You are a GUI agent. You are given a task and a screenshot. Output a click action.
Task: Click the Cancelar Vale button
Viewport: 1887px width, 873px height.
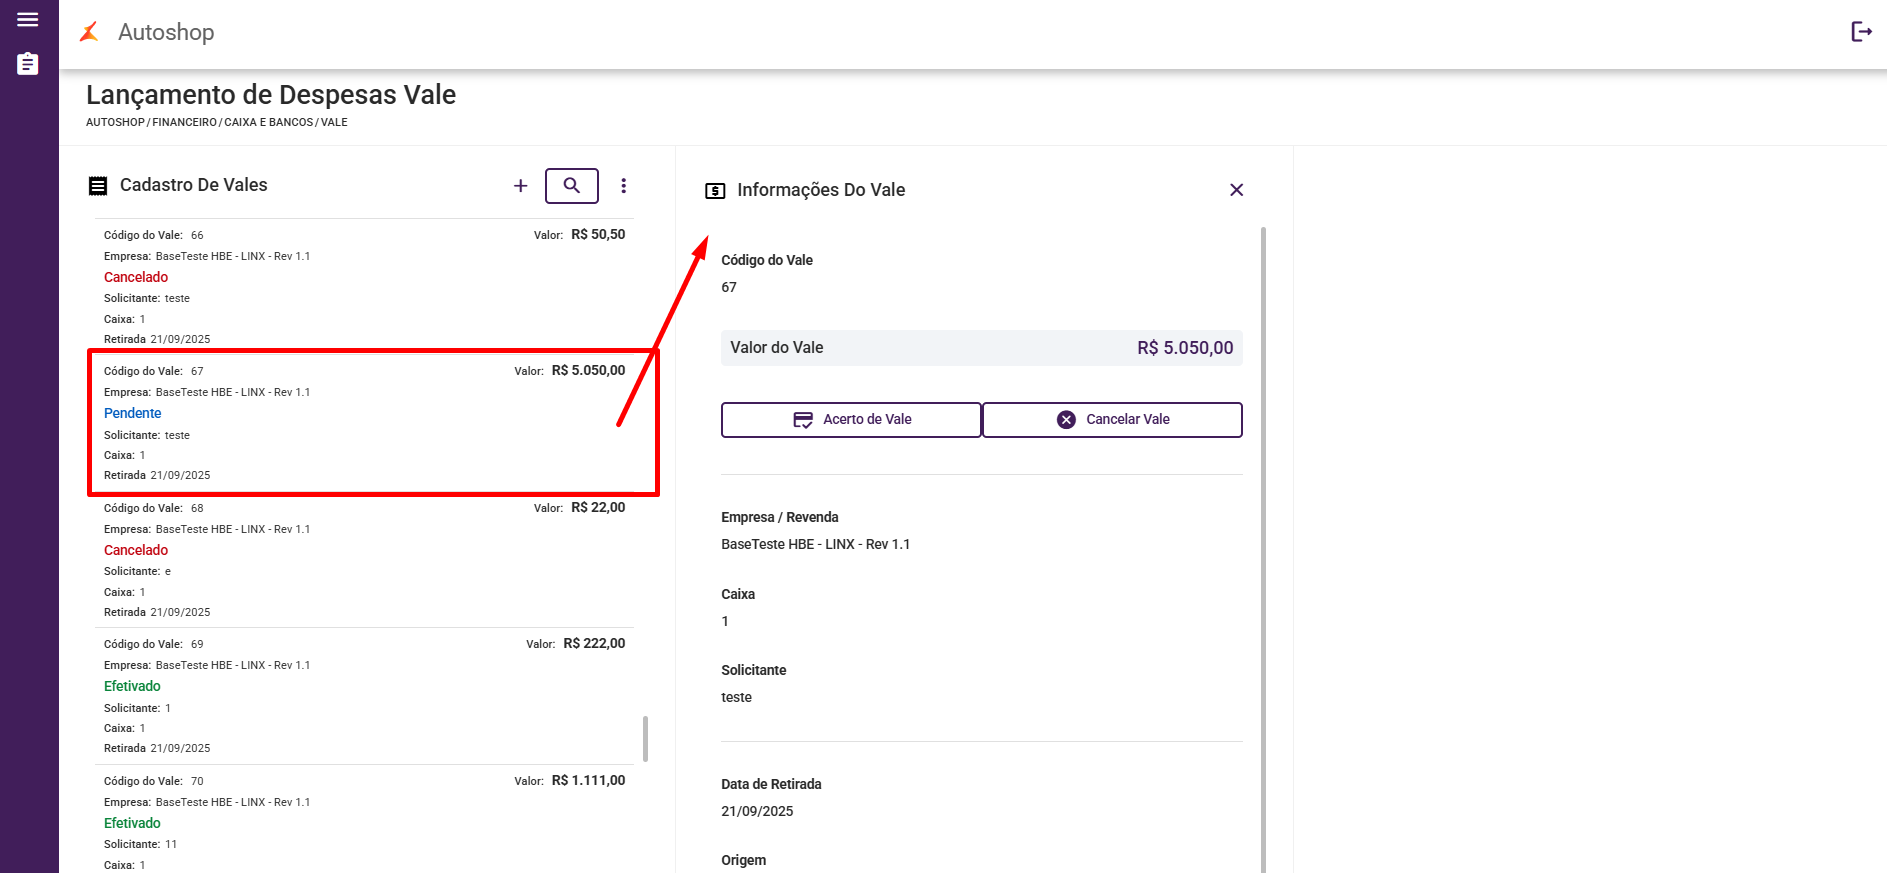click(x=1112, y=420)
